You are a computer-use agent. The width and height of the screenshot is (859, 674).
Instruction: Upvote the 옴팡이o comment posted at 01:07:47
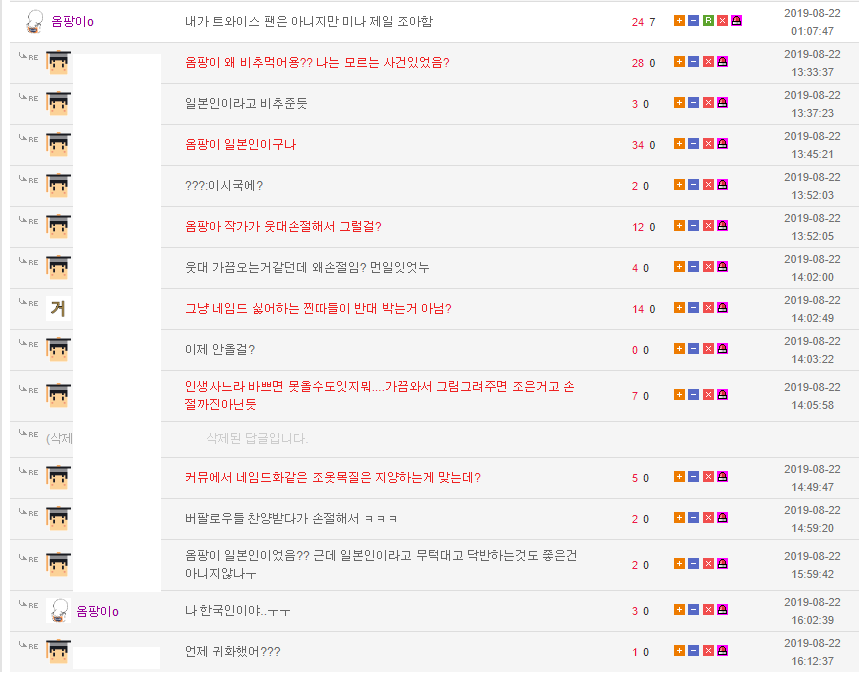coord(679,21)
